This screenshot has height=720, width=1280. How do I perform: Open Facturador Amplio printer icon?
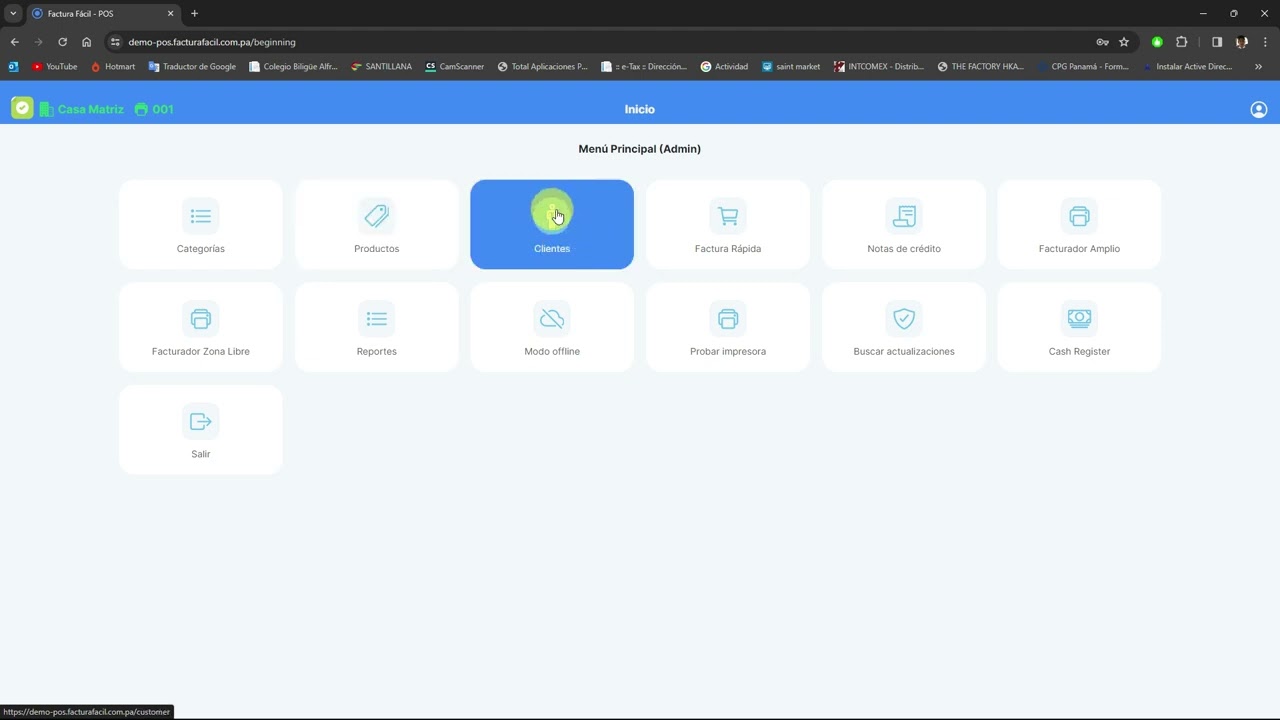coord(1079,216)
